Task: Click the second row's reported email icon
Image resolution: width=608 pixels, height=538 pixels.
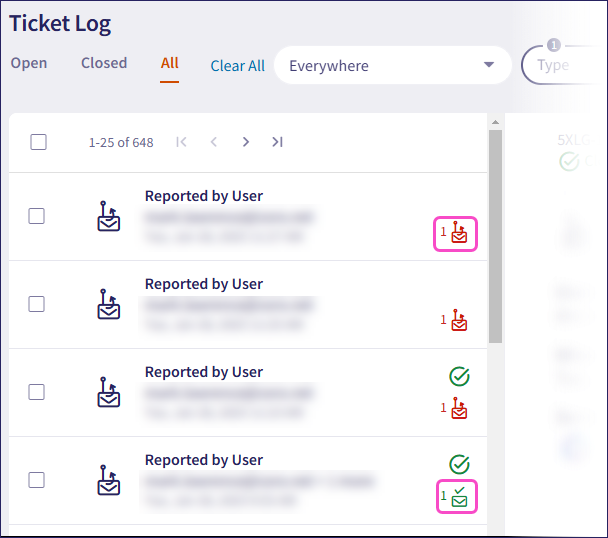Action: 108,304
